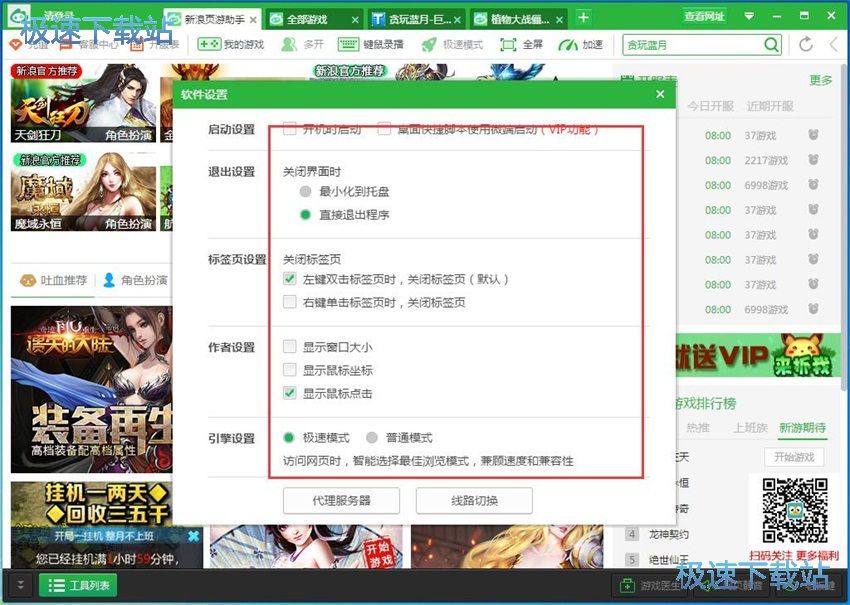Choose 普通模式 engine radio button
Viewport: 850px width, 605px height.
click(372, 437)
